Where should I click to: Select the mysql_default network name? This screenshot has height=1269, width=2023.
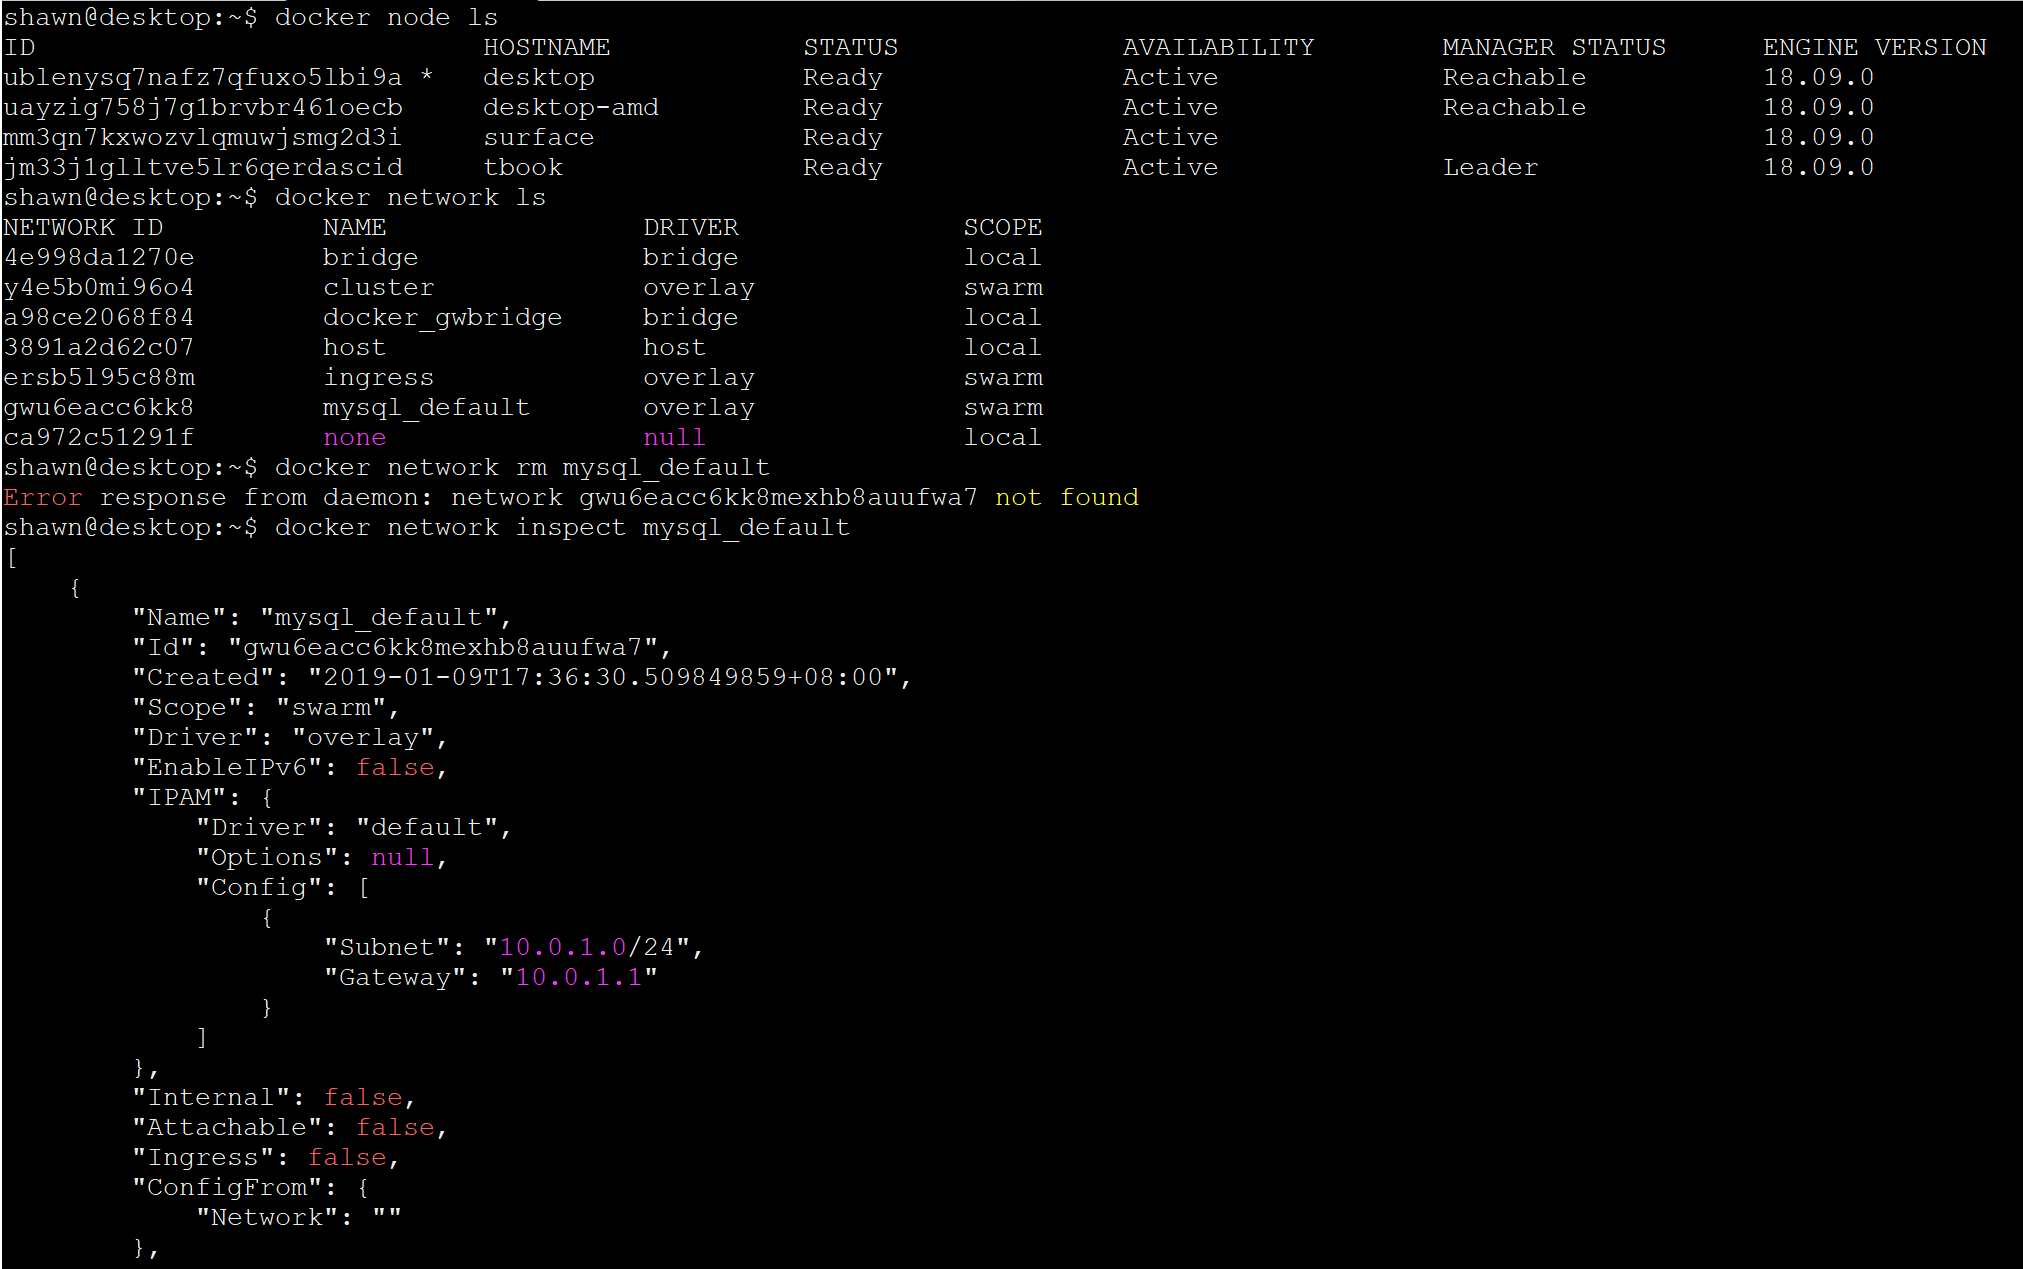point(426,407)
